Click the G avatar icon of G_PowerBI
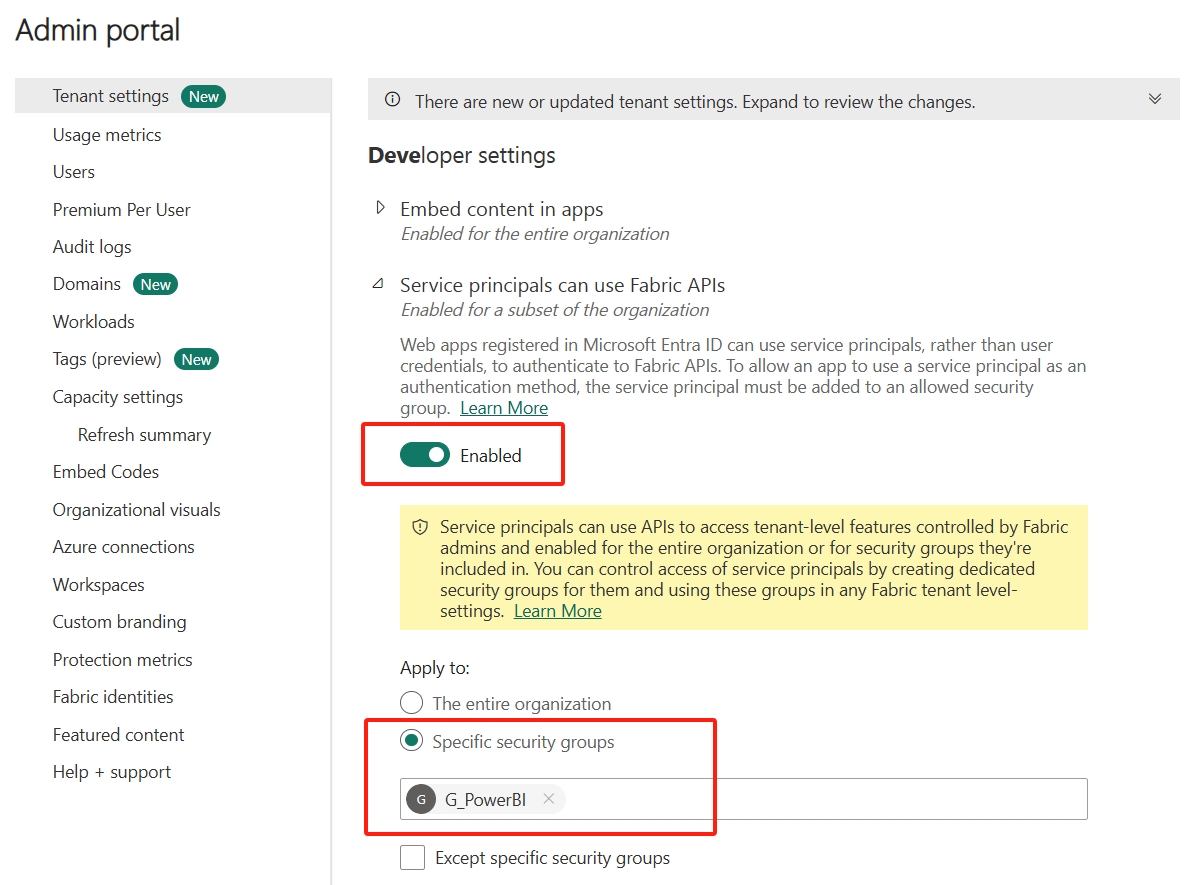 coord(421,799)
